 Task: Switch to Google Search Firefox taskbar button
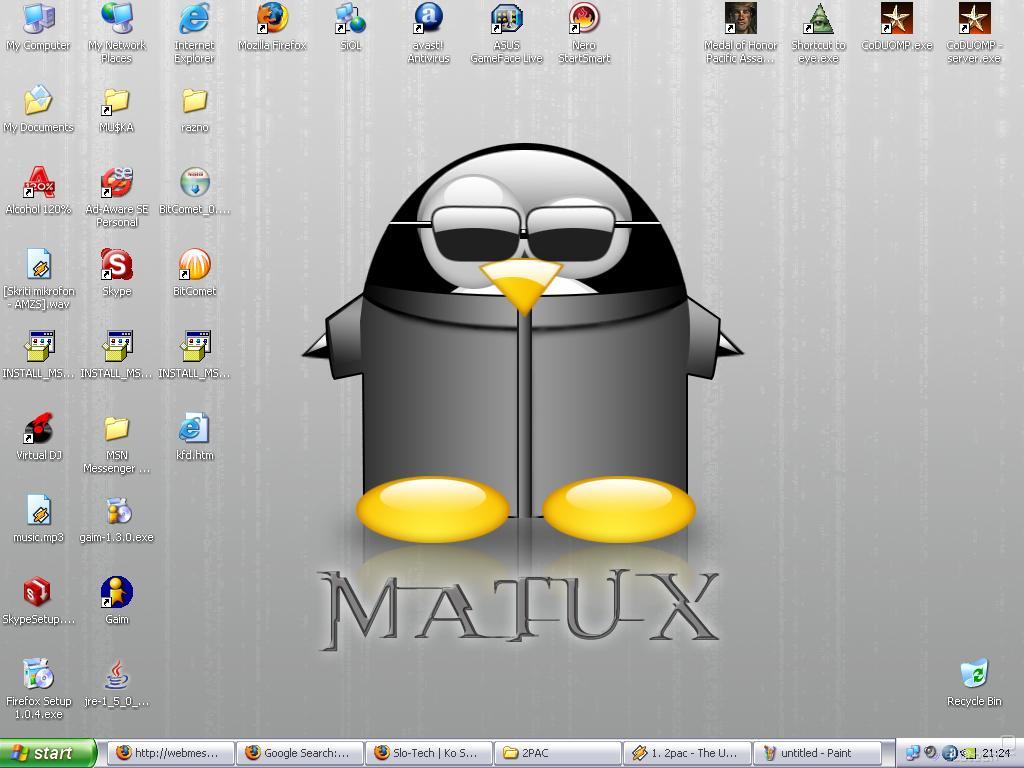pyautogui.click(x=299, y=753)
